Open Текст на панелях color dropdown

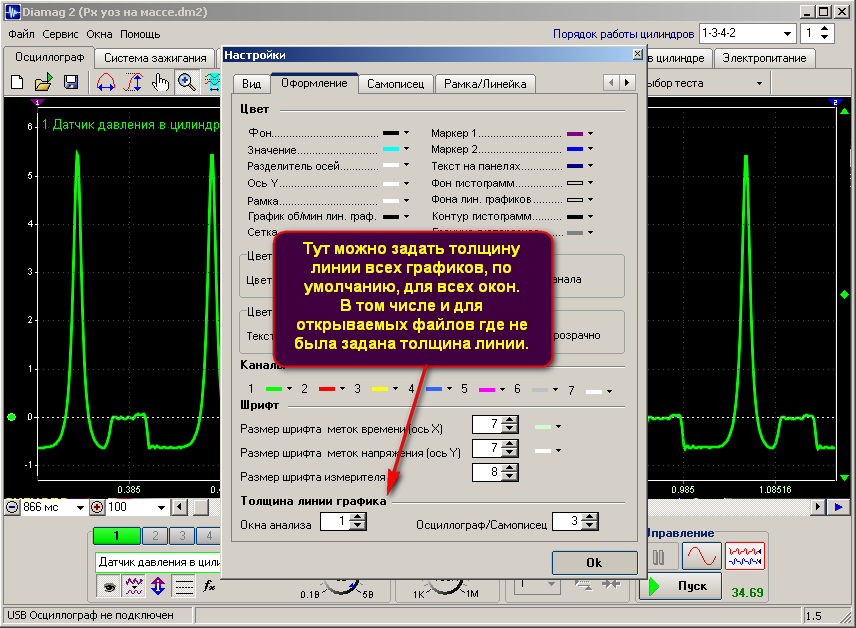click(590, 165)
